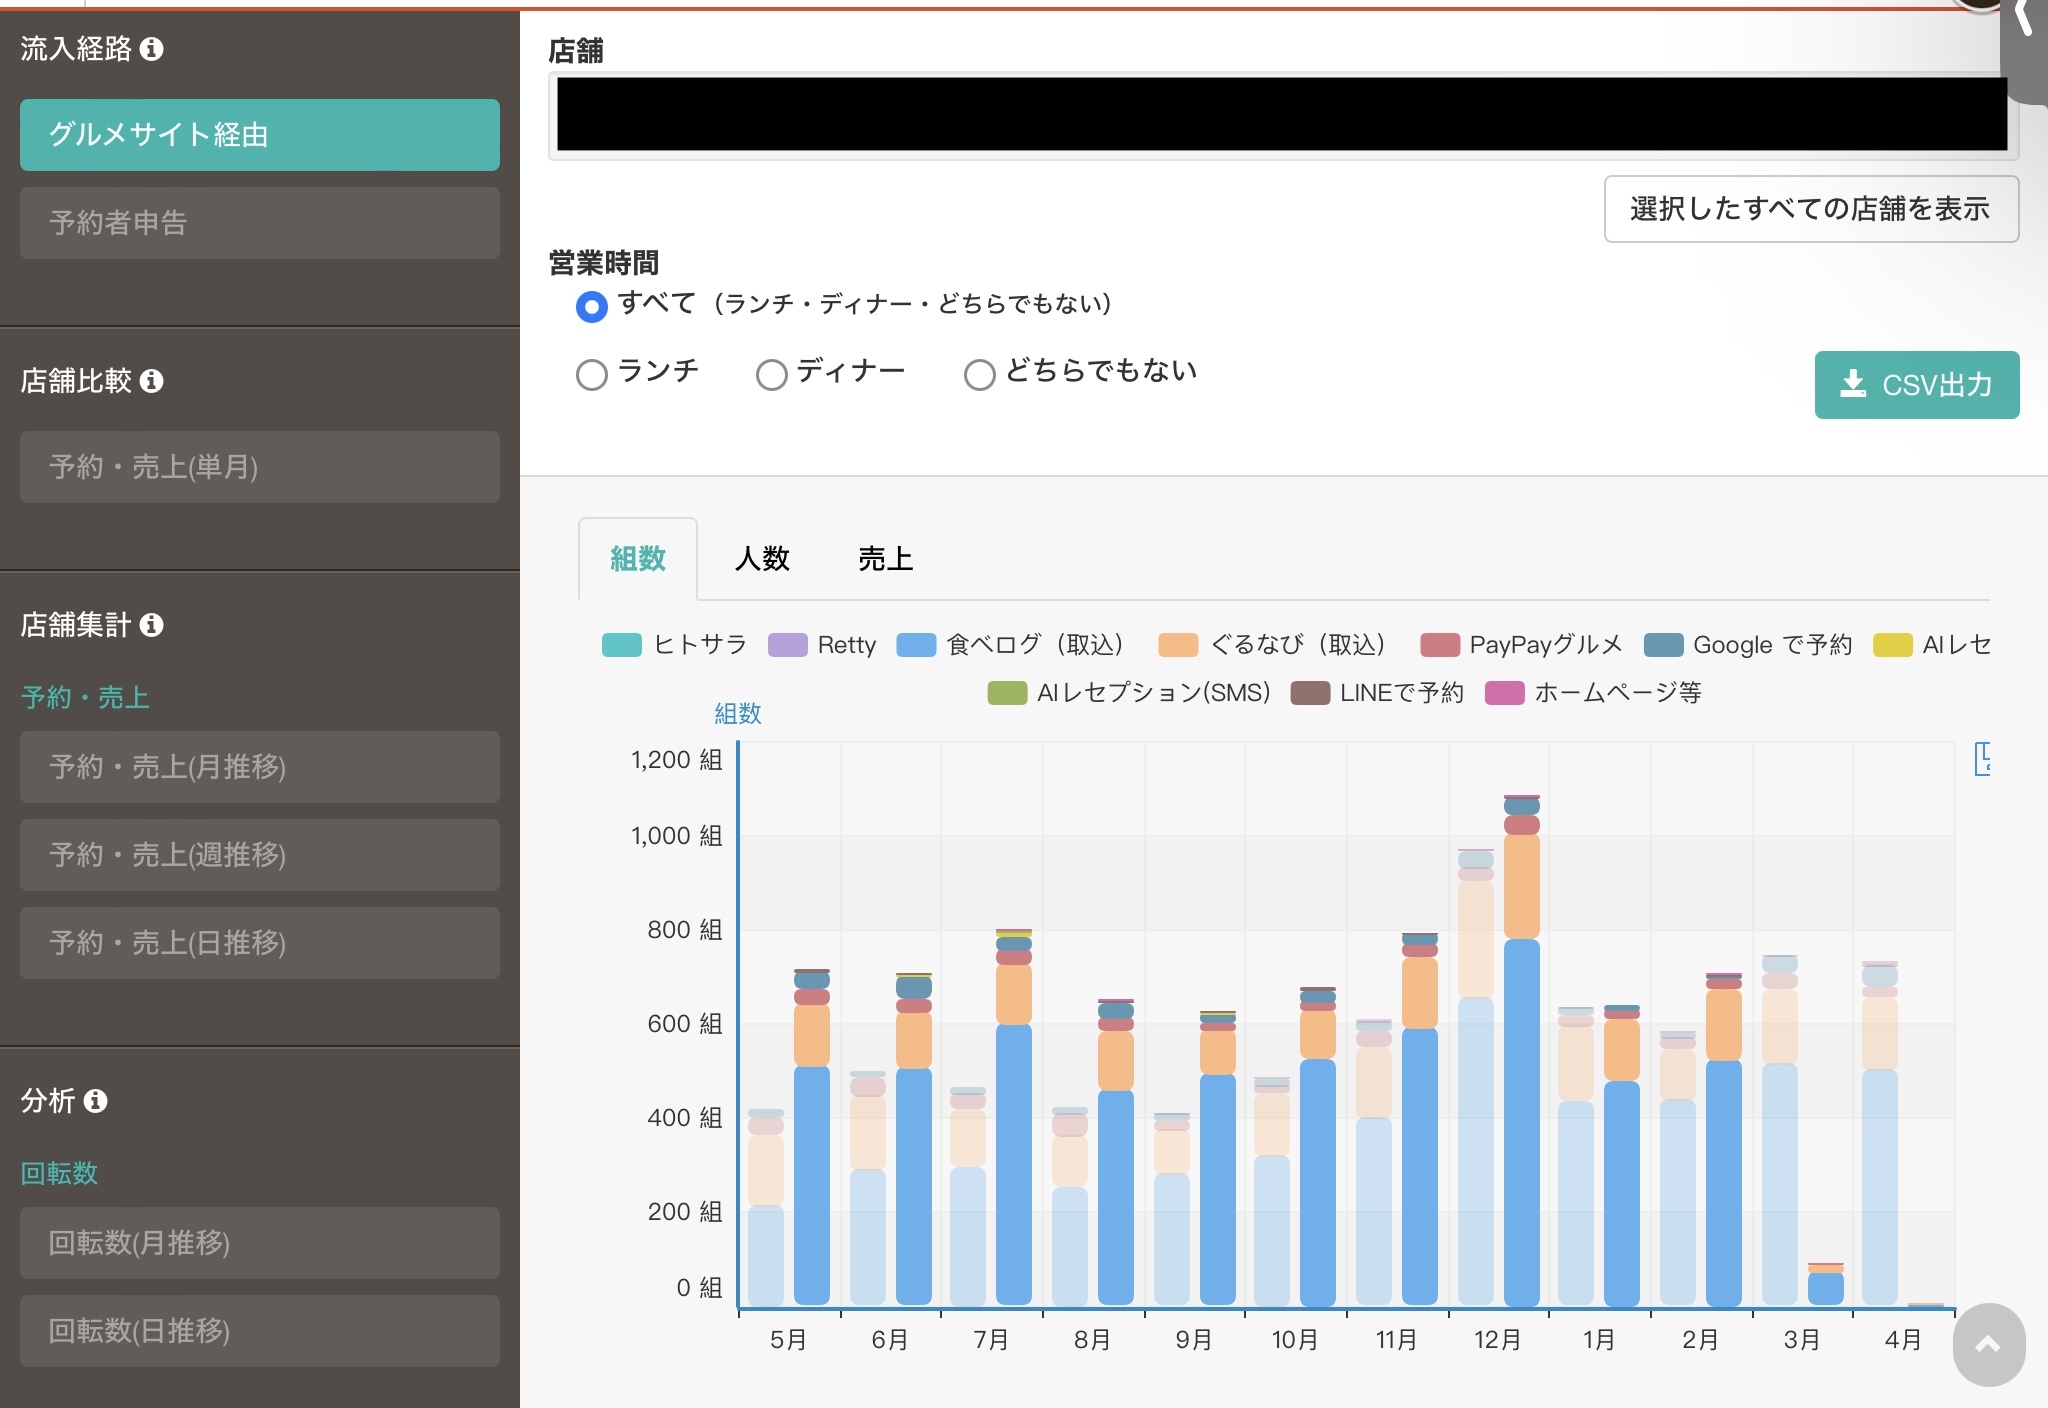This screenshot has width=2048, height=1408.
Task: Switch to the 売上 tab
Action: (x=885, y=558)
